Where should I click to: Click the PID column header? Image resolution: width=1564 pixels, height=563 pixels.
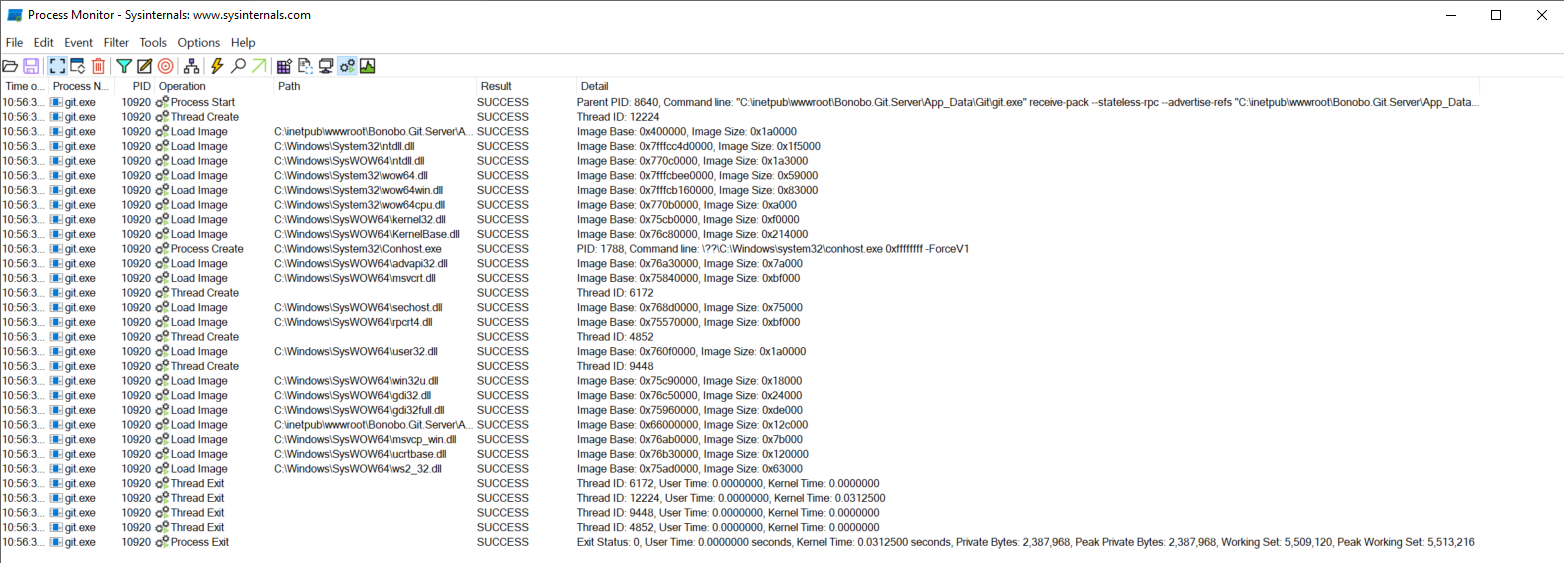click(x=135, y=86)
